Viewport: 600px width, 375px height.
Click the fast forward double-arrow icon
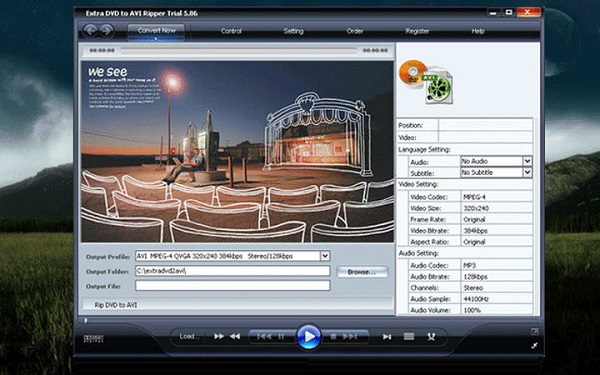click(x=219, y=336)
